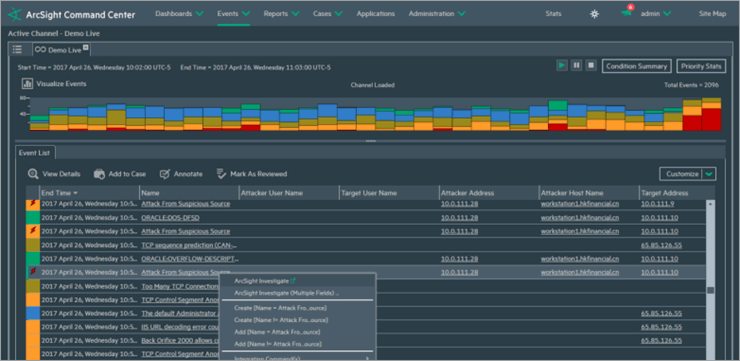The width and height of the screenshot is (740, 361).
Task: Click lightning icon in row targeting 10.0.111.9
Action: click(33, 204)
